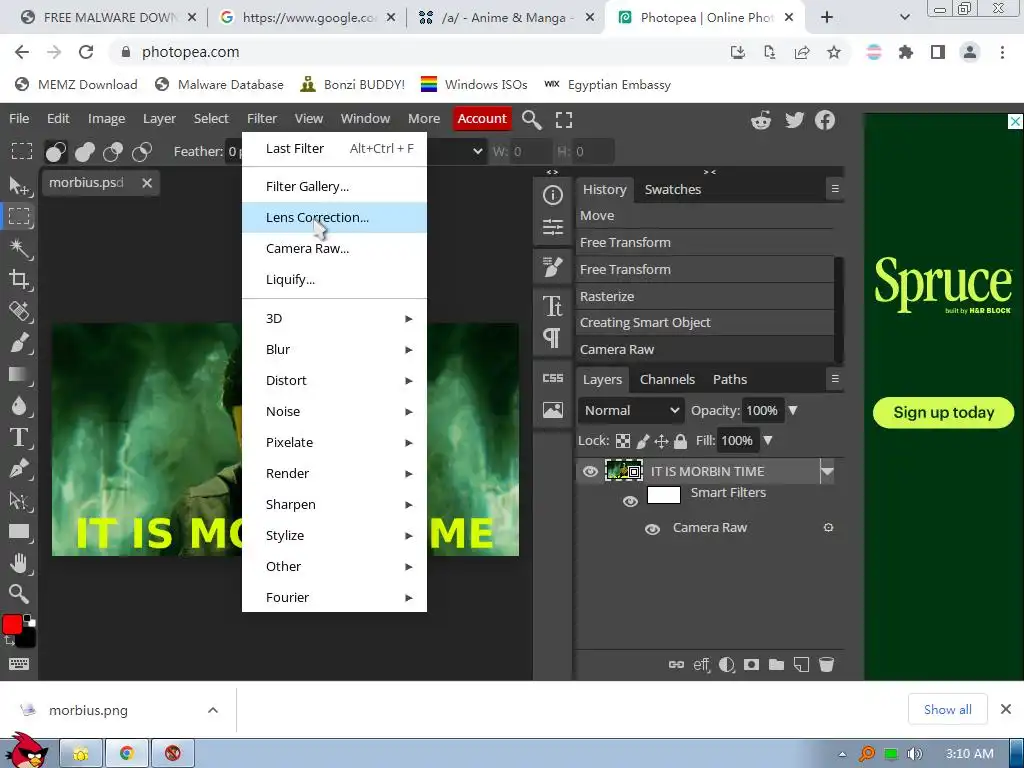Open the Character panel icon

552,306
